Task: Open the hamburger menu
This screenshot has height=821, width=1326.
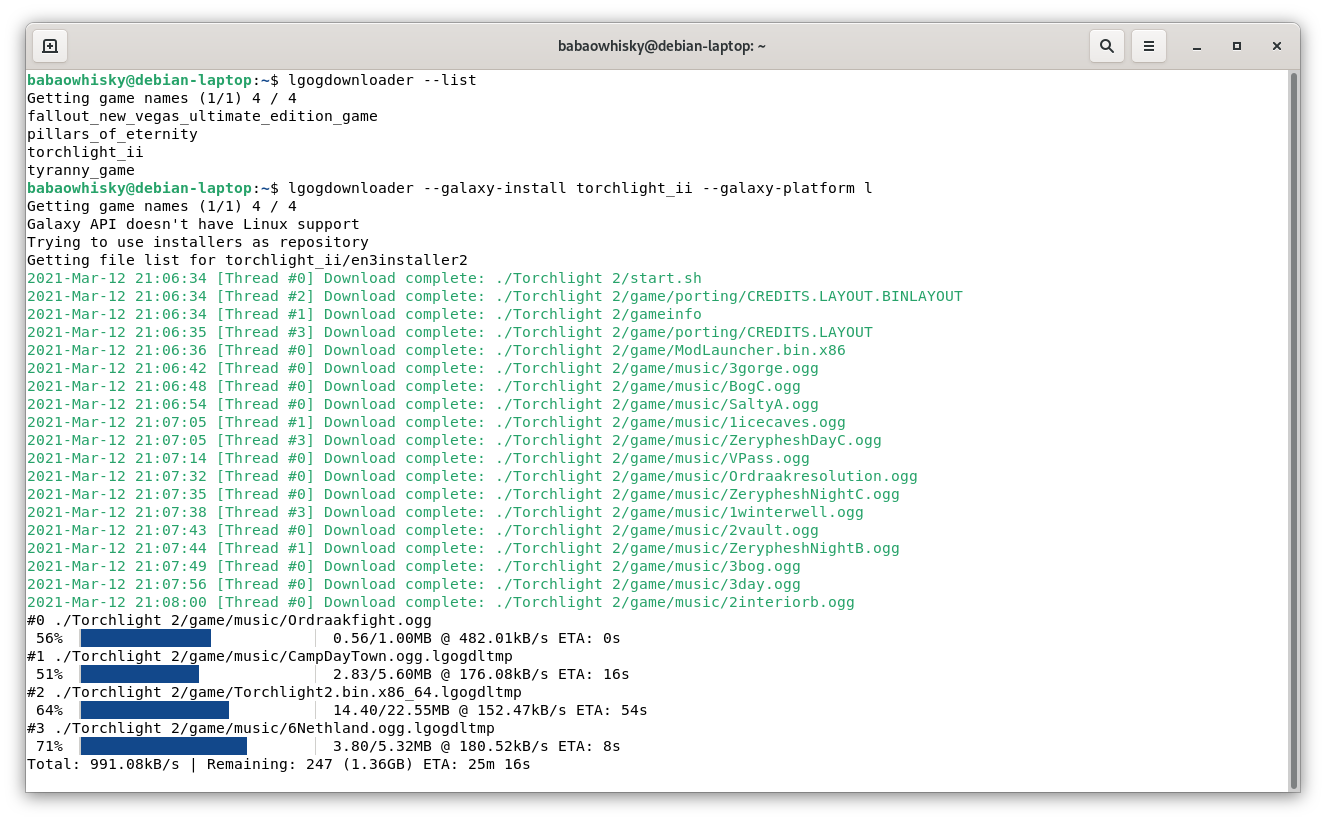Action: [x=1149, y=46]
